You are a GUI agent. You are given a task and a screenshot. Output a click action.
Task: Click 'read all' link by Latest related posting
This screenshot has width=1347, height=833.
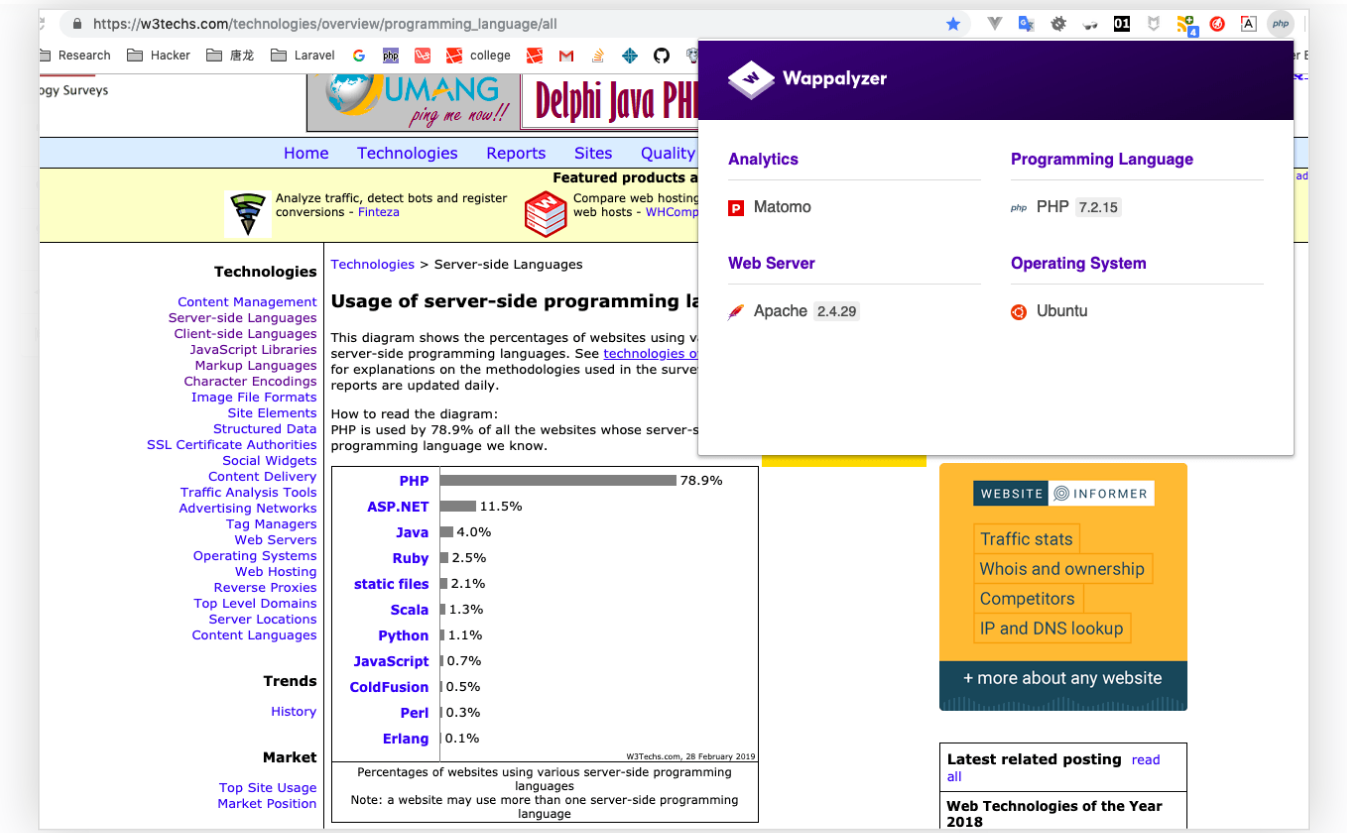point(1053,768)
